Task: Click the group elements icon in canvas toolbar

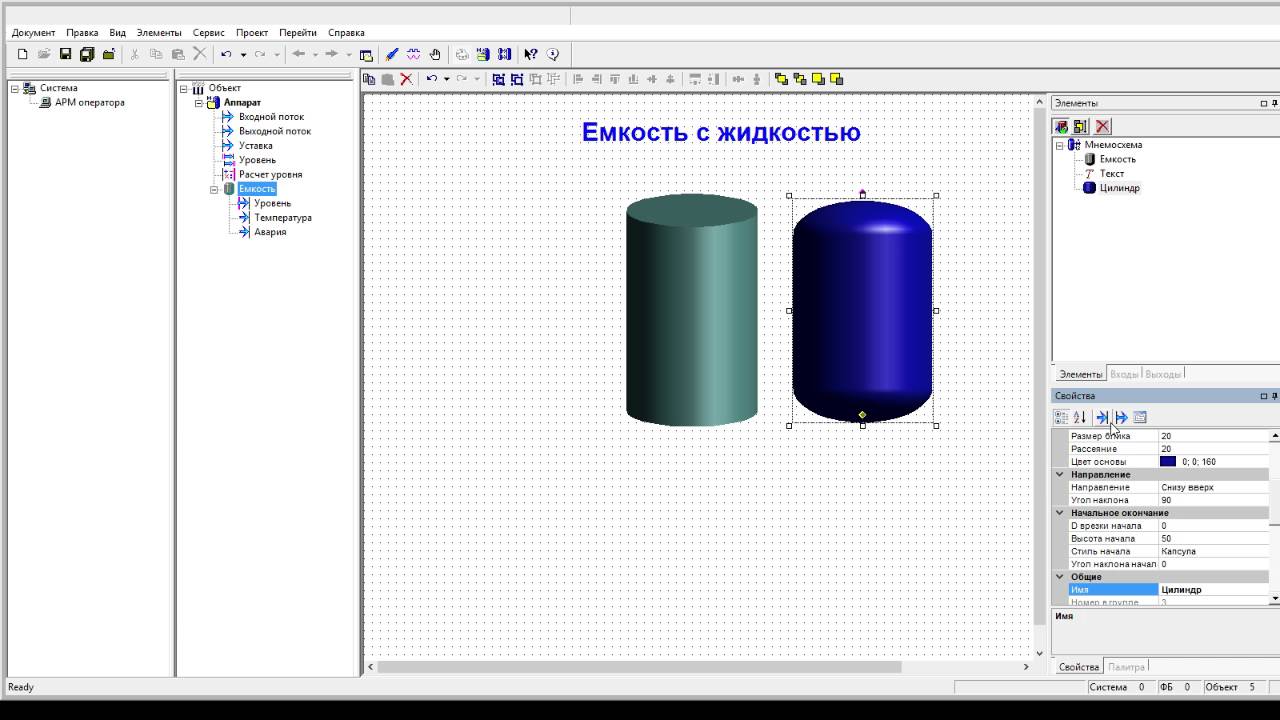Action: 498,79
